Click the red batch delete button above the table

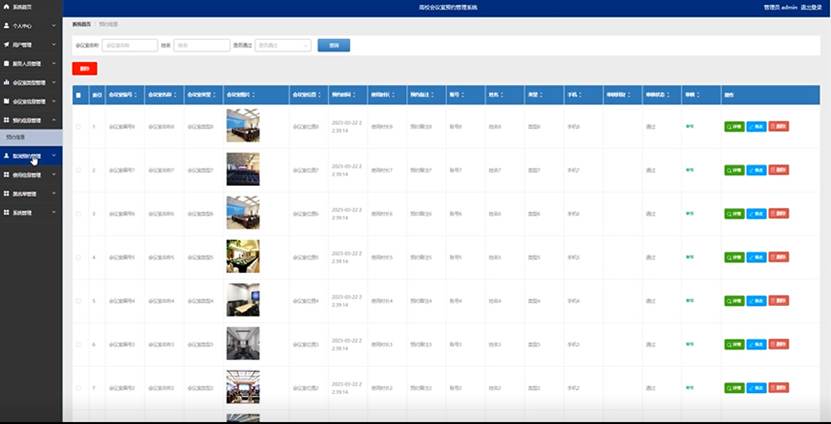(85, 68)
